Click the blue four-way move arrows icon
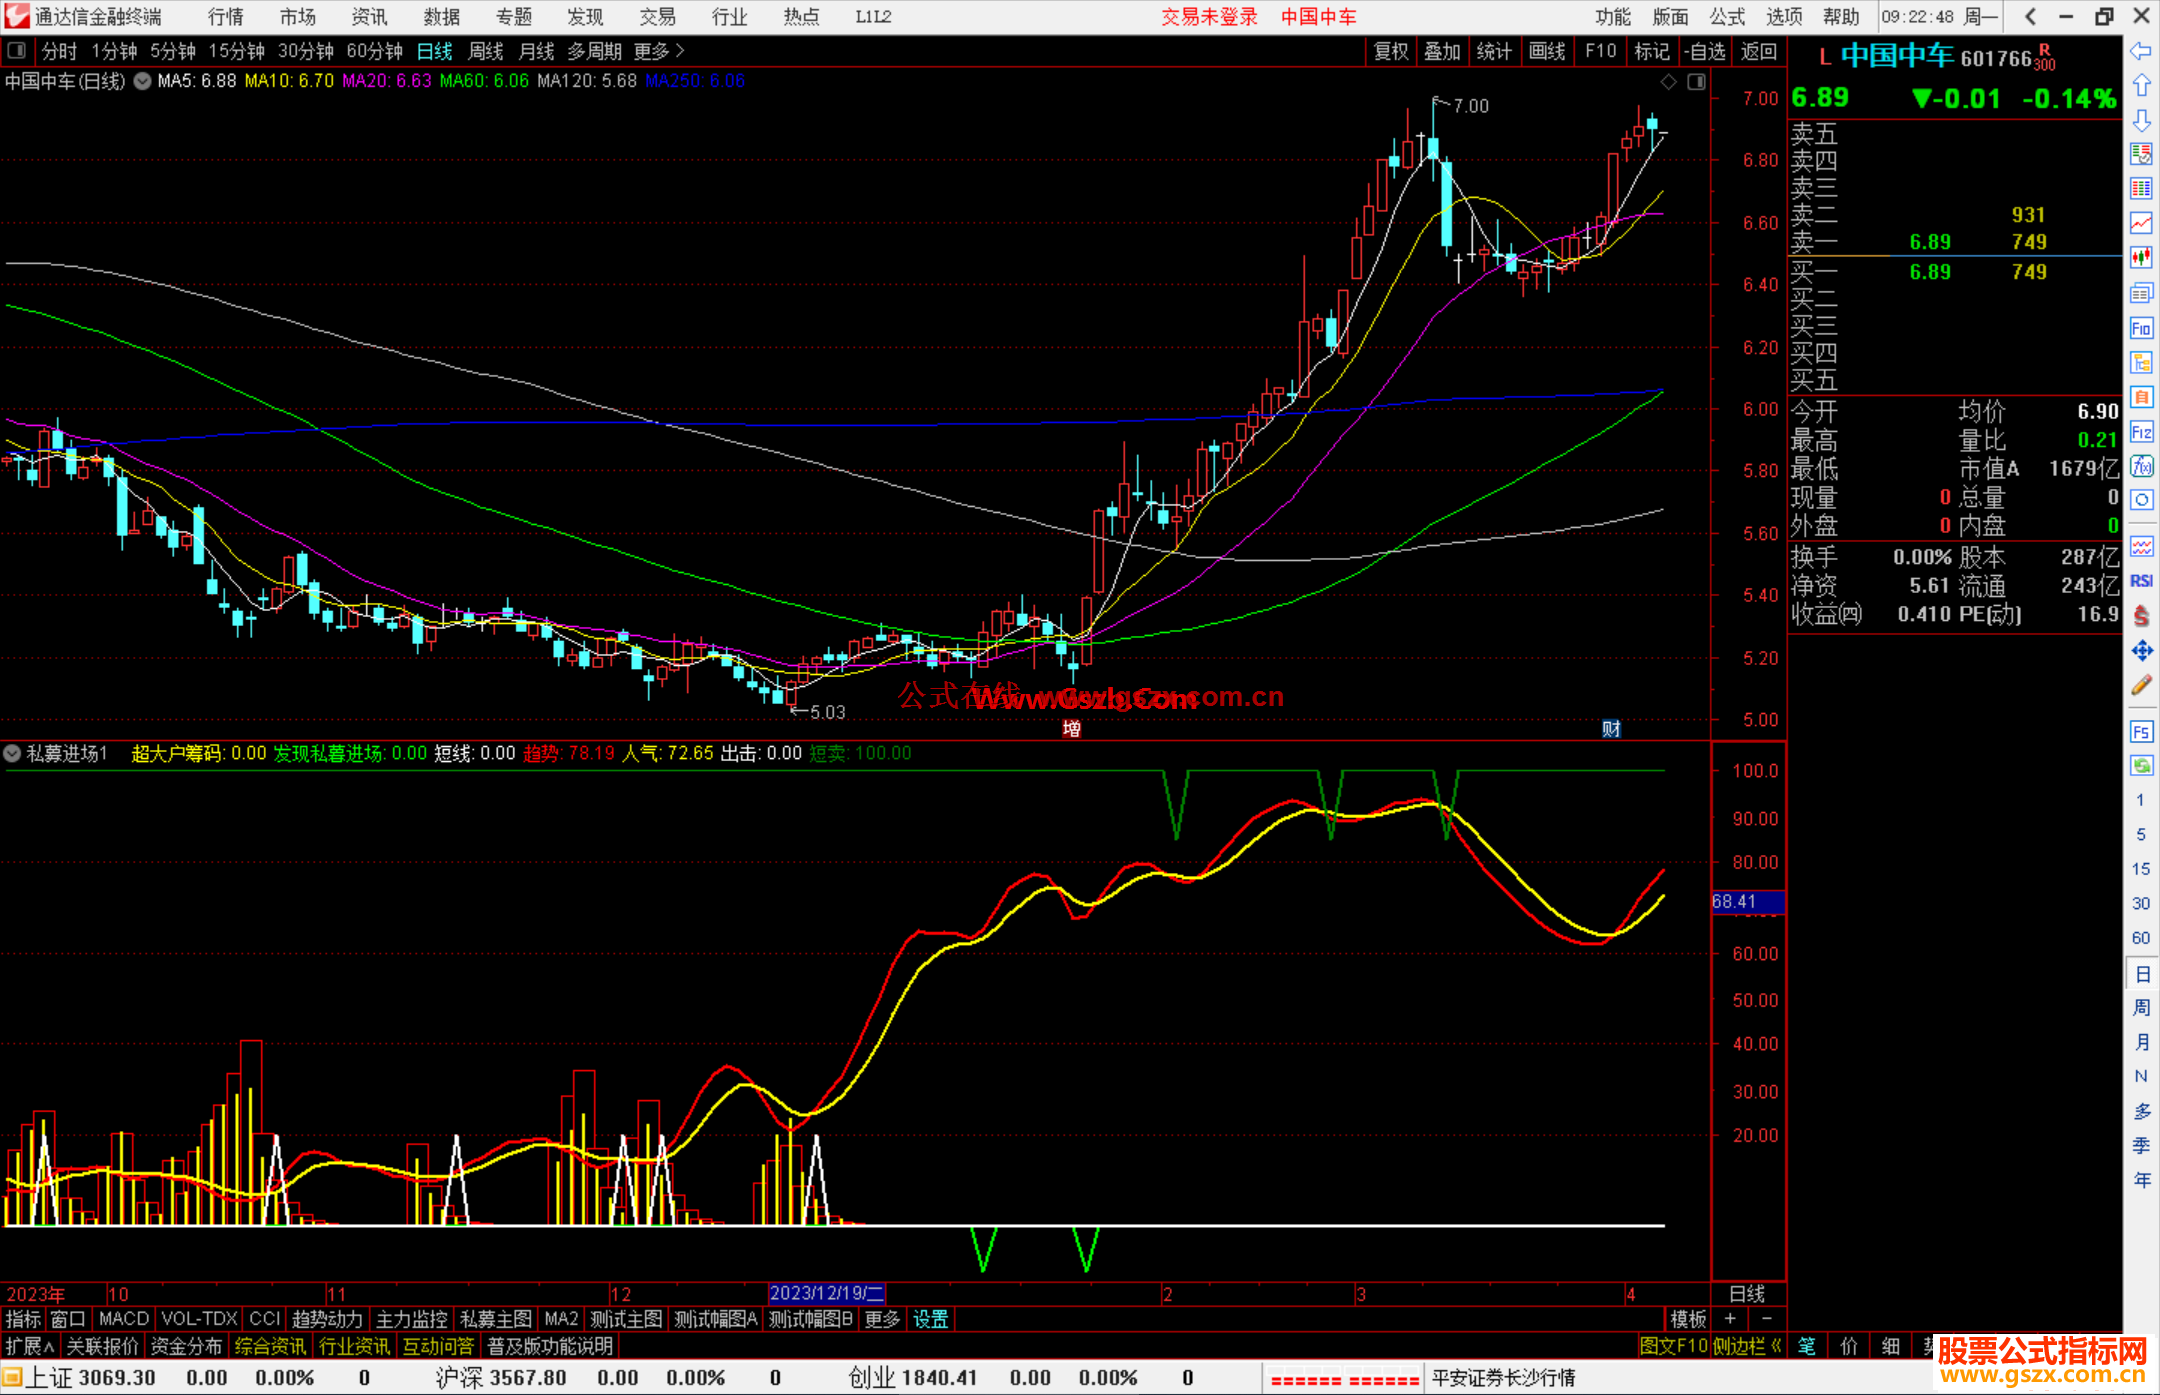The width and height of the screenshot is (2160, 1395). [x=2141, y=651]
